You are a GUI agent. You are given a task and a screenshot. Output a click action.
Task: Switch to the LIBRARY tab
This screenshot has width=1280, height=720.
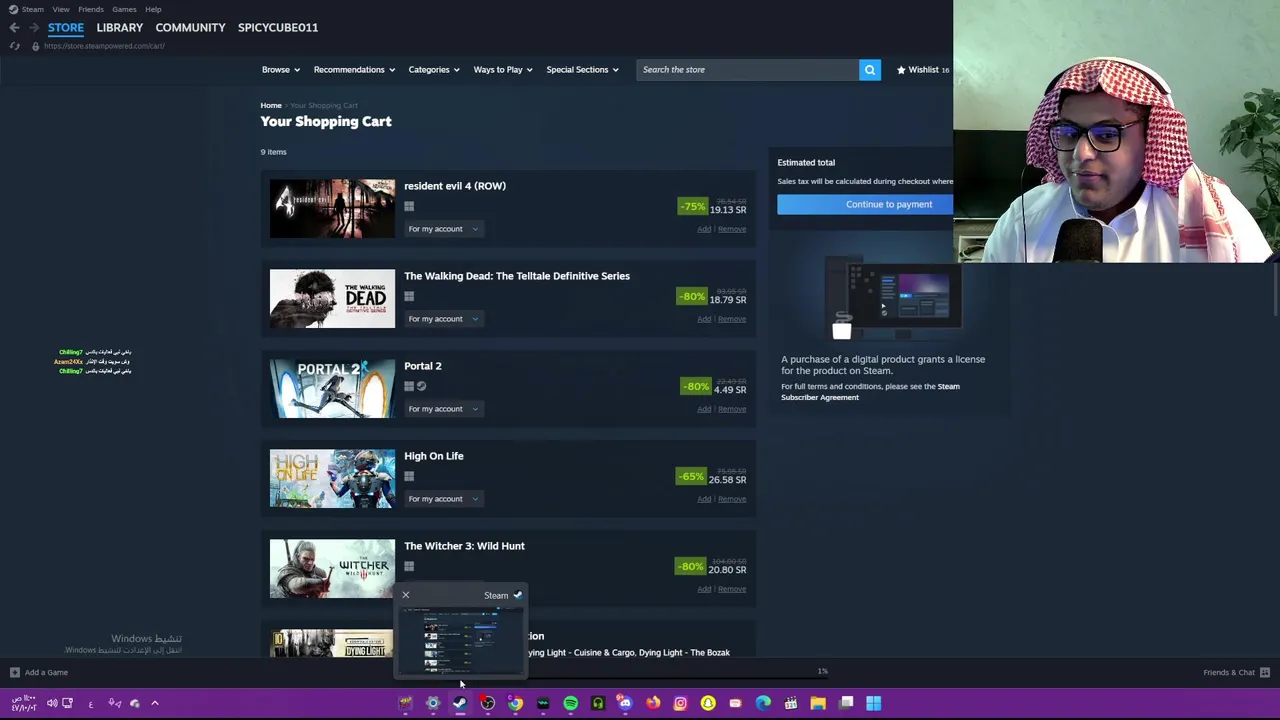[x=120, y=28]
